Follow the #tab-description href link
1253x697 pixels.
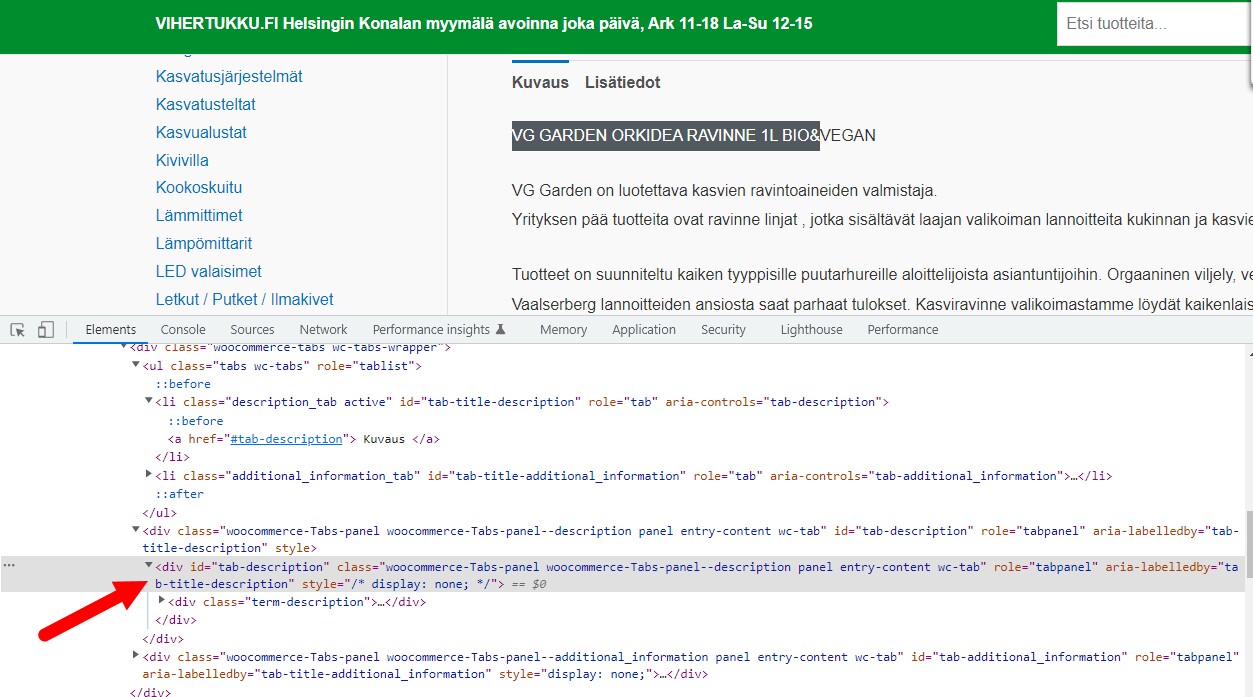[x=286, y=439]
